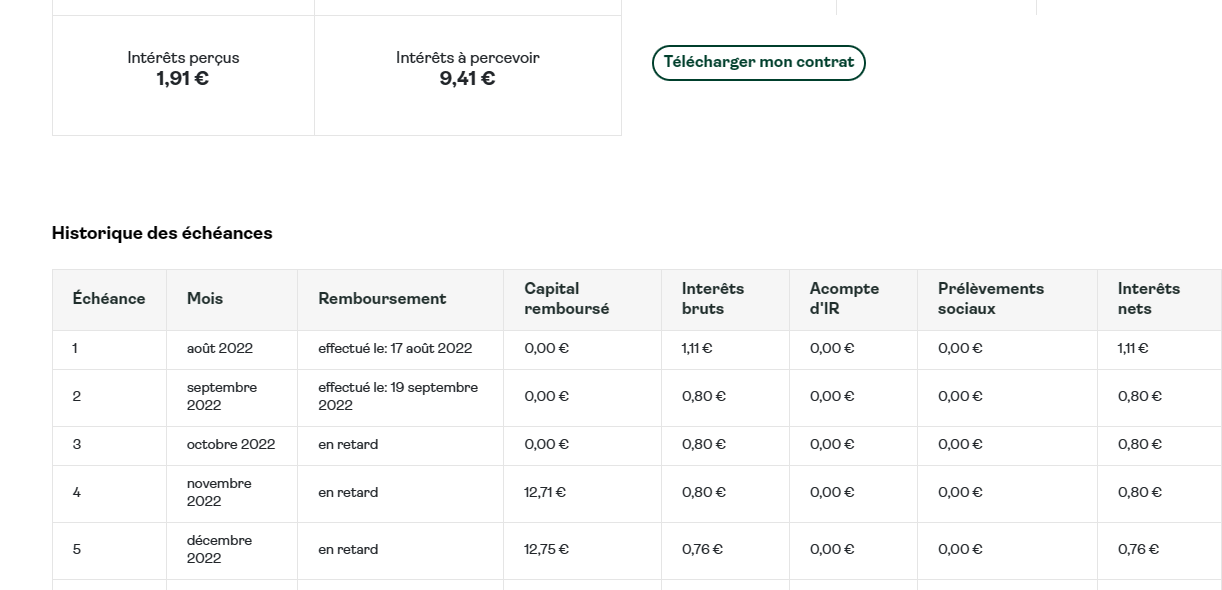Click 'effectué le: 17 août 2022' status
Image resolution: width=1222 pixels, height=590 pixels.
pos(395,349)
